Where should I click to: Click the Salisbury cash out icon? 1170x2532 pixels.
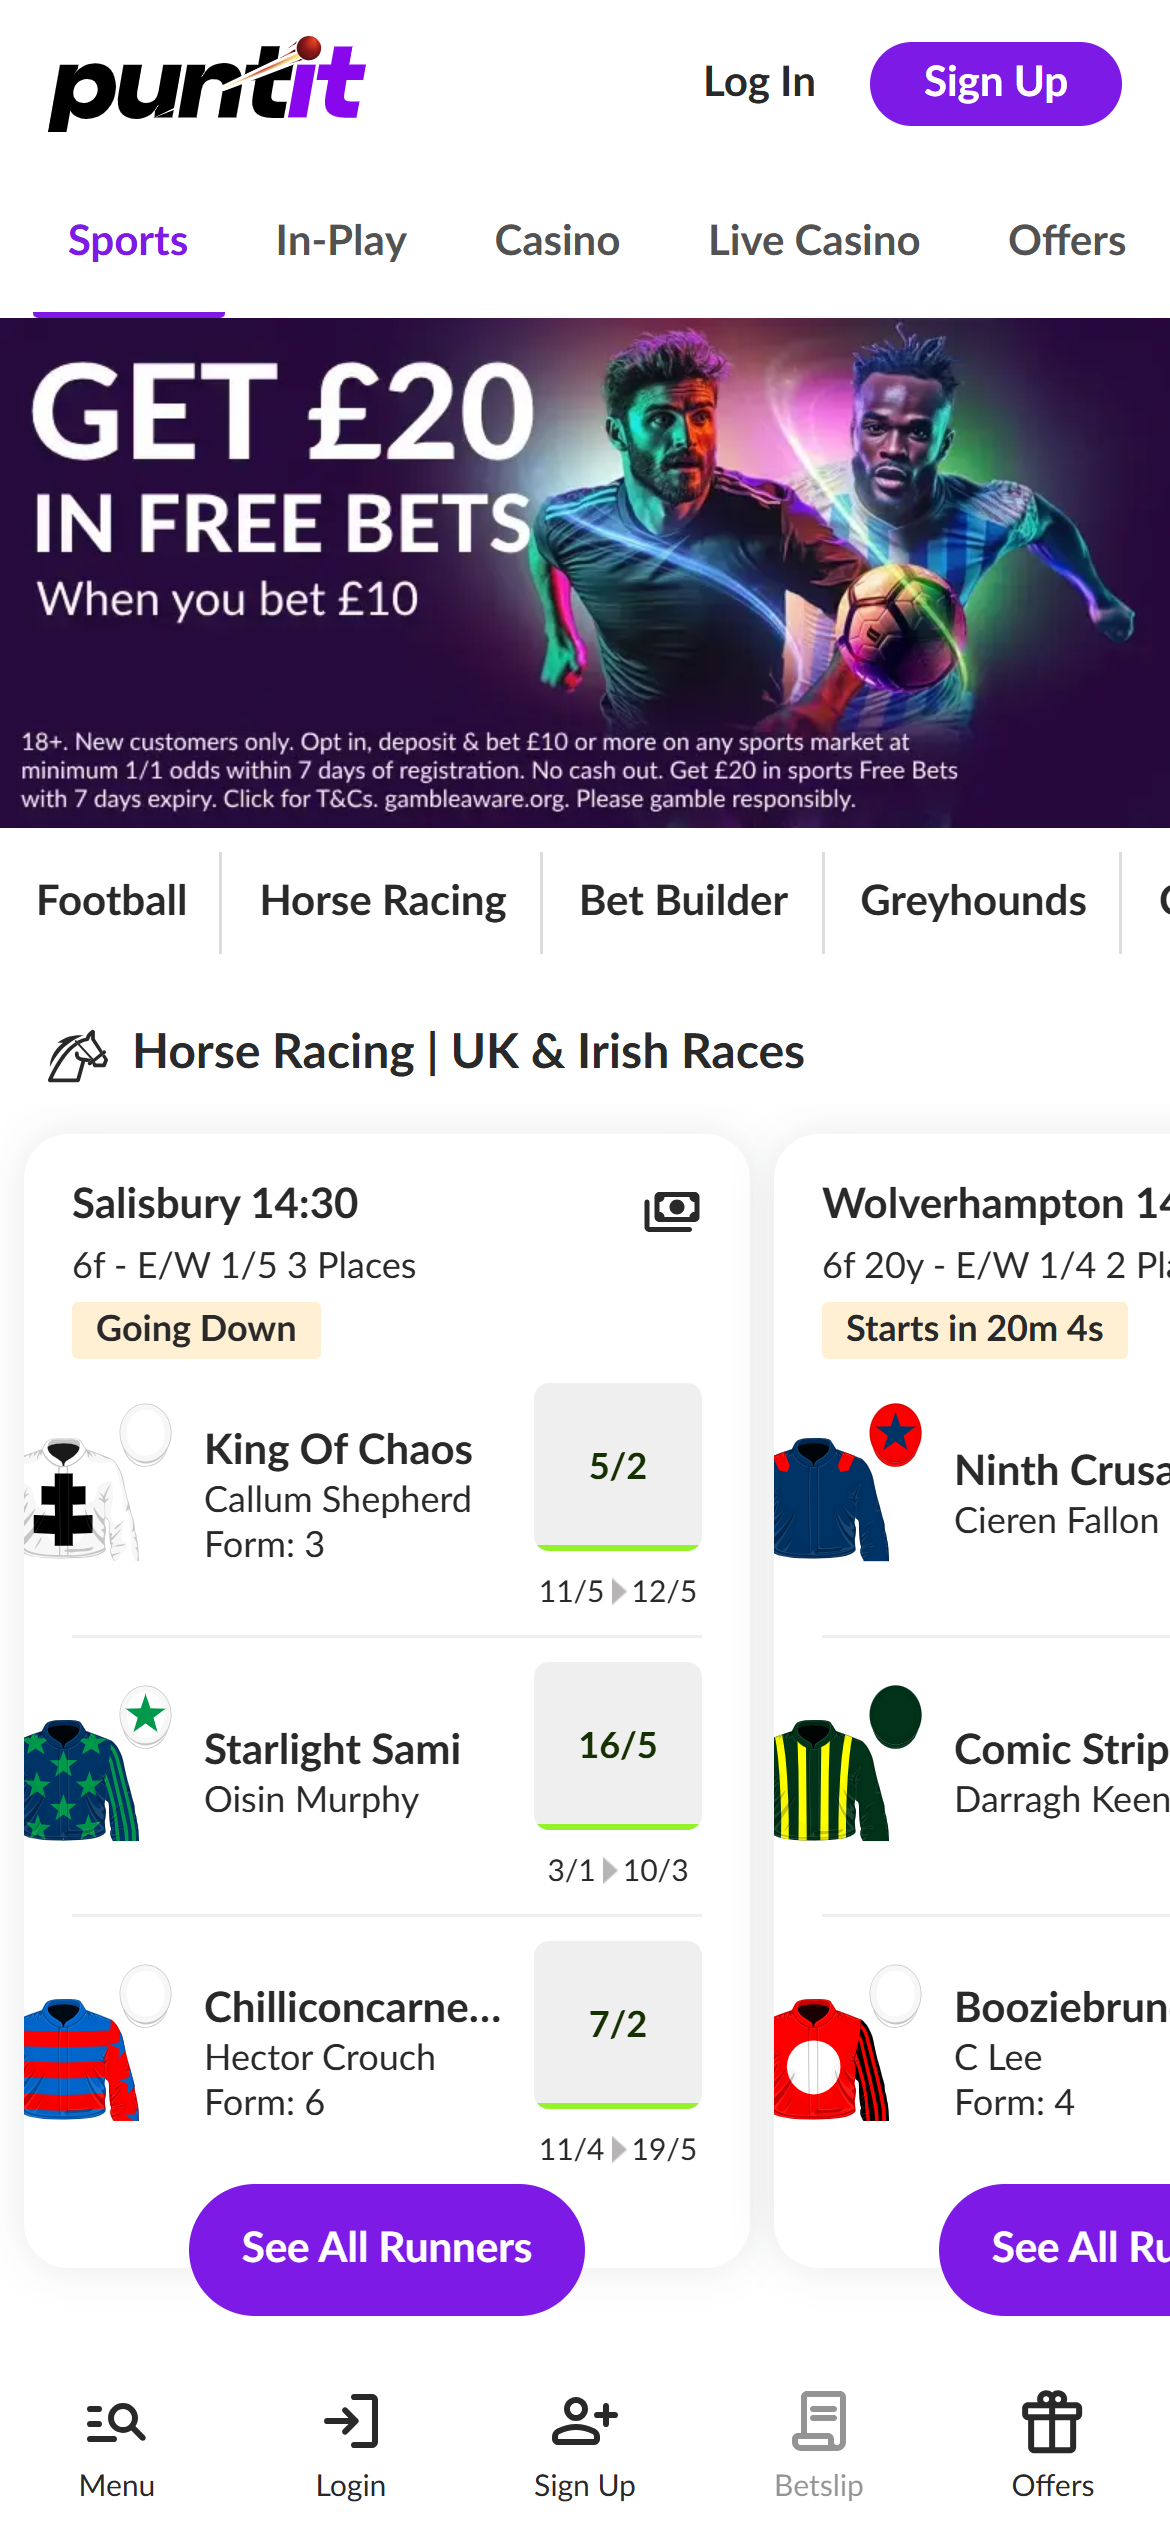pos(671,1211)
